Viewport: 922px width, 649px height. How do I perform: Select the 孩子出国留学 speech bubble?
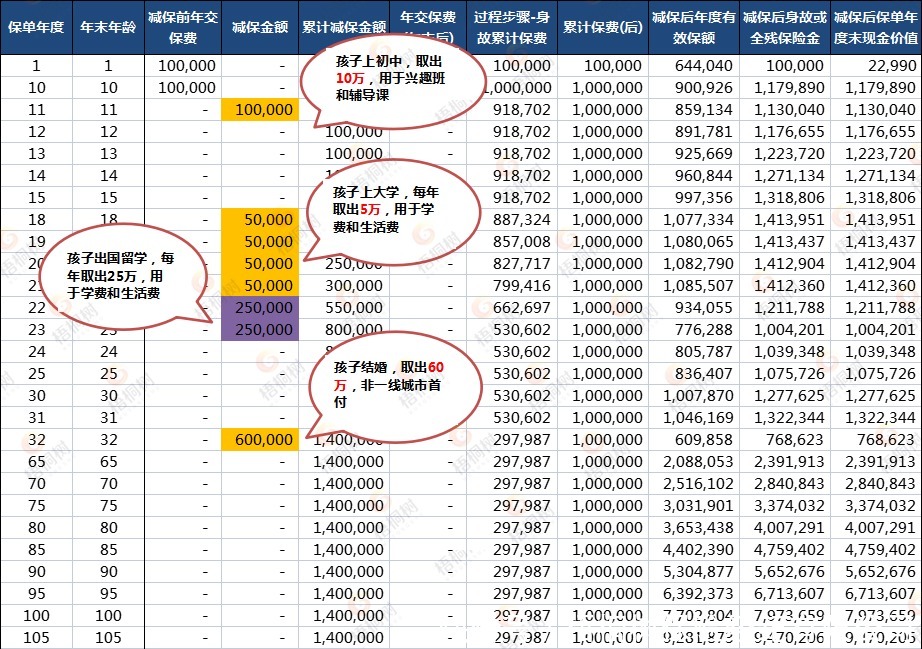click(120, 275)
